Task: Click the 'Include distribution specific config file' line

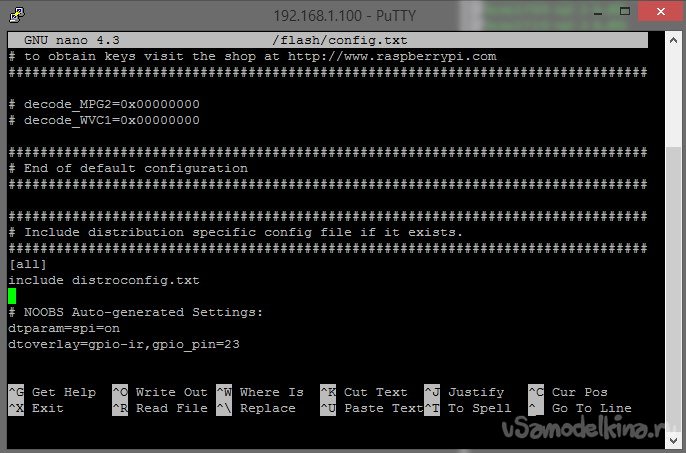Action: click(x=235, y=232)
